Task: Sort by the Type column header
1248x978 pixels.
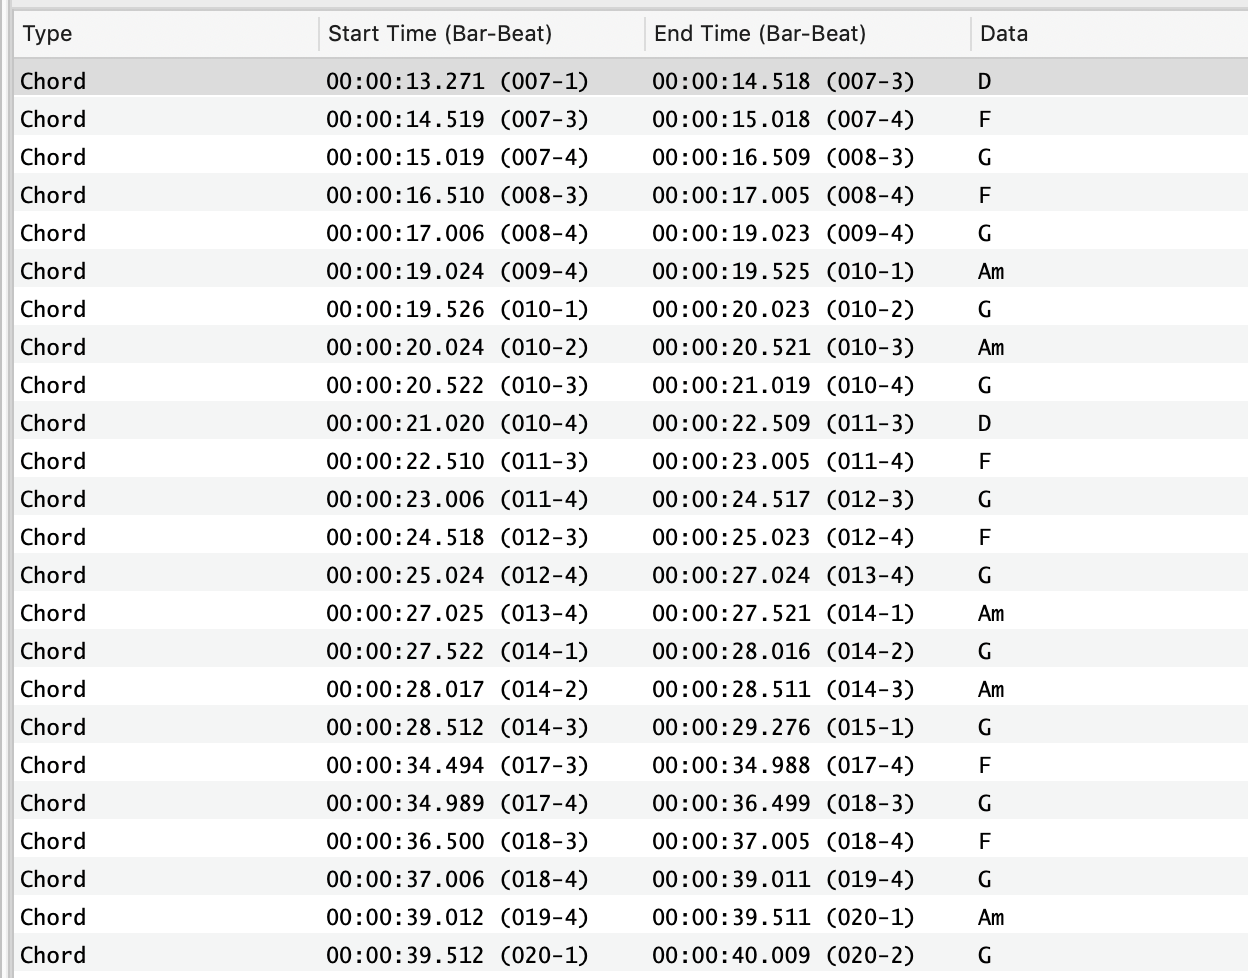Action: click(x=165, y=34)
